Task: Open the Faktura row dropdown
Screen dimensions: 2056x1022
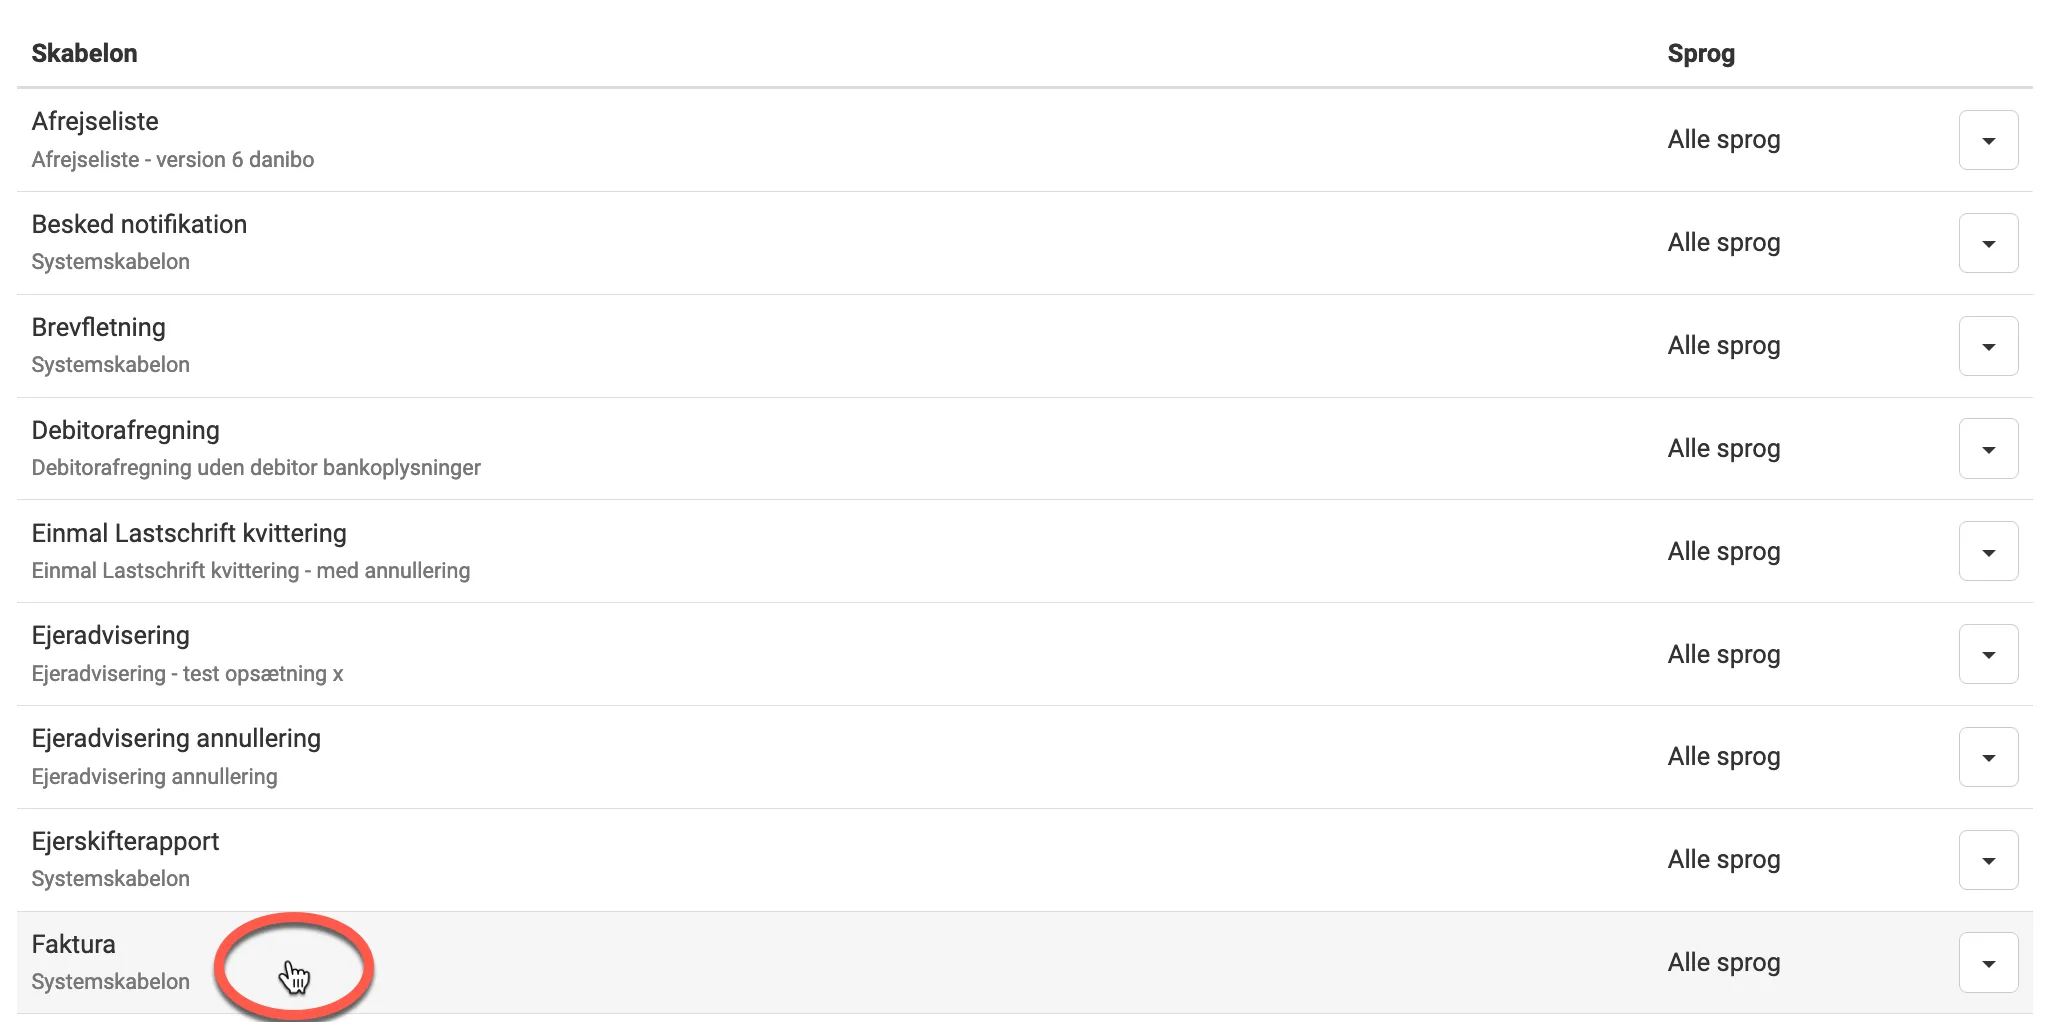Action: 1987,963
